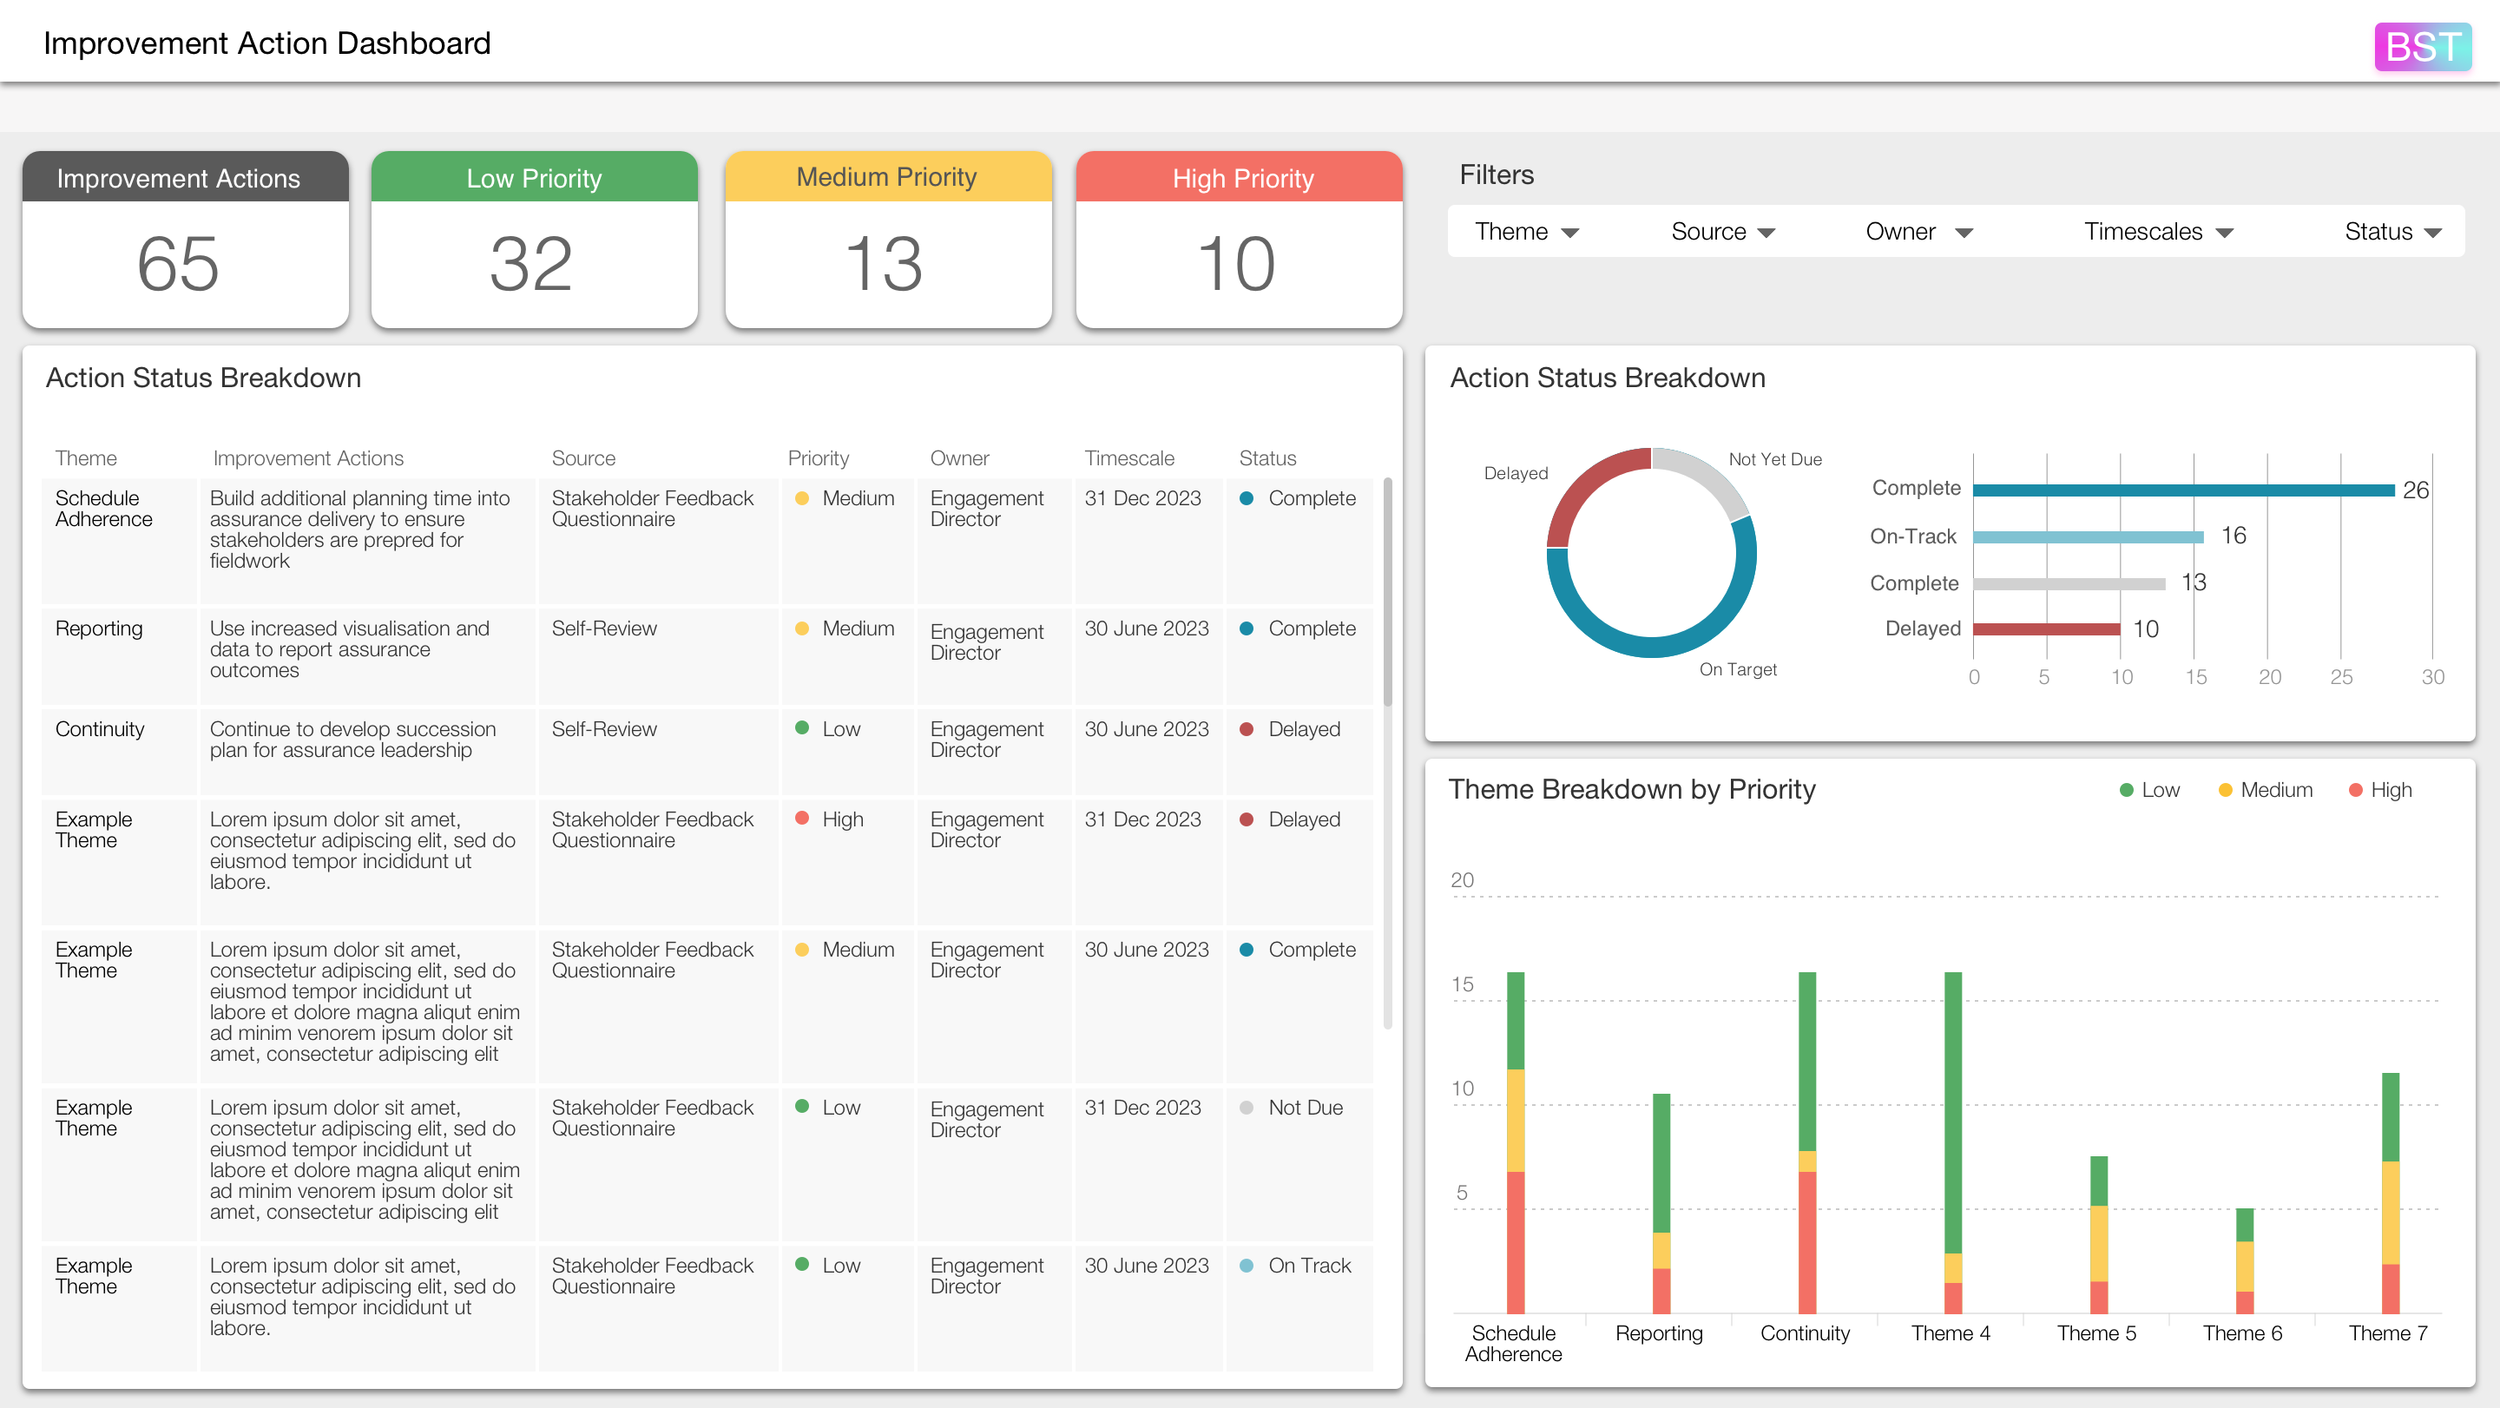Select the yellow Medium priority dot on Reporting row

pyautogui.click(x=800, y=629)
